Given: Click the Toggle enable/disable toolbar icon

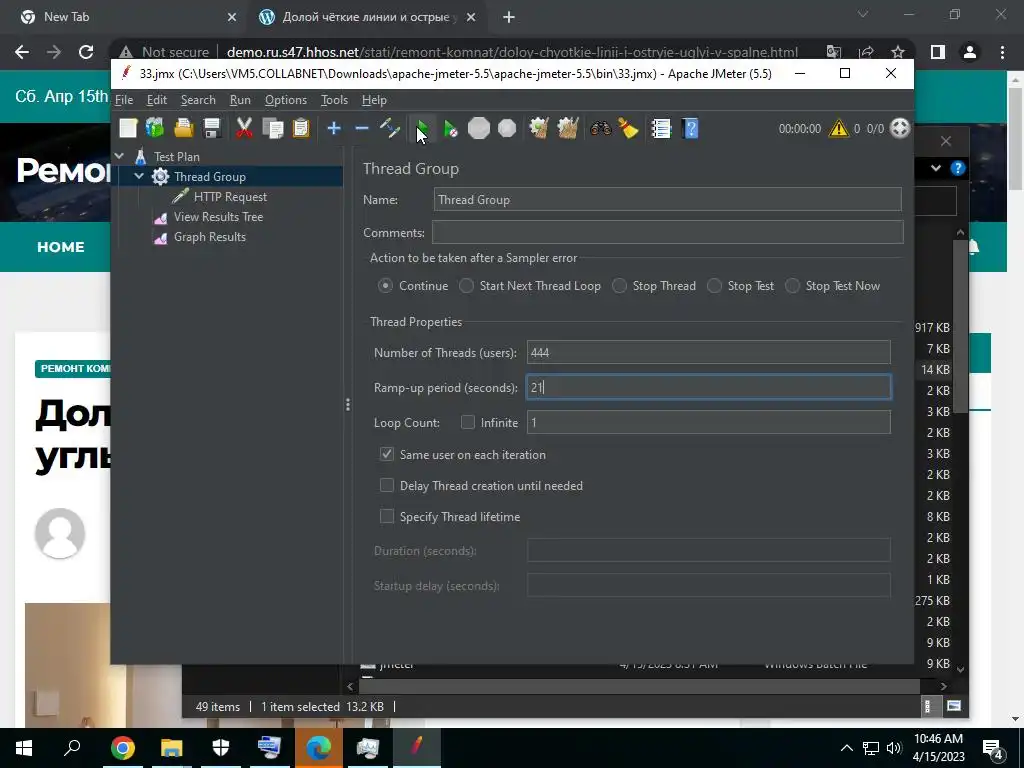Looking at the screenshot, I should (390, 128).
